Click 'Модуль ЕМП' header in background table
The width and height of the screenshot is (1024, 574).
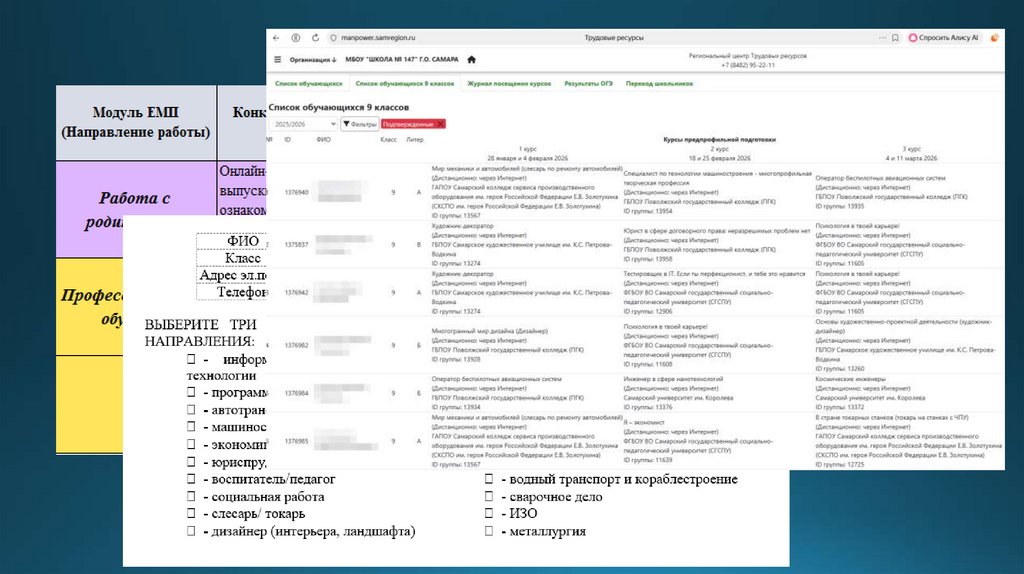(x=136, y=112)
